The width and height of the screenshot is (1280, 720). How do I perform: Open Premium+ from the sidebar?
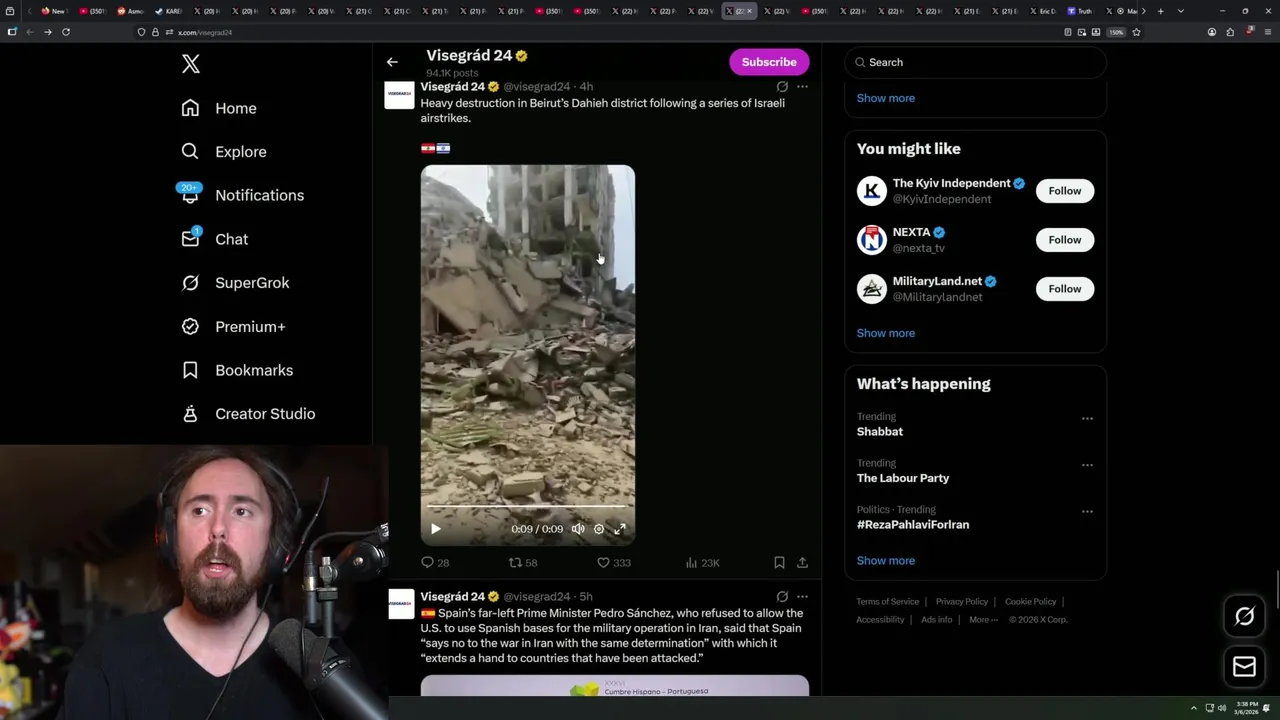pos(233,326)
